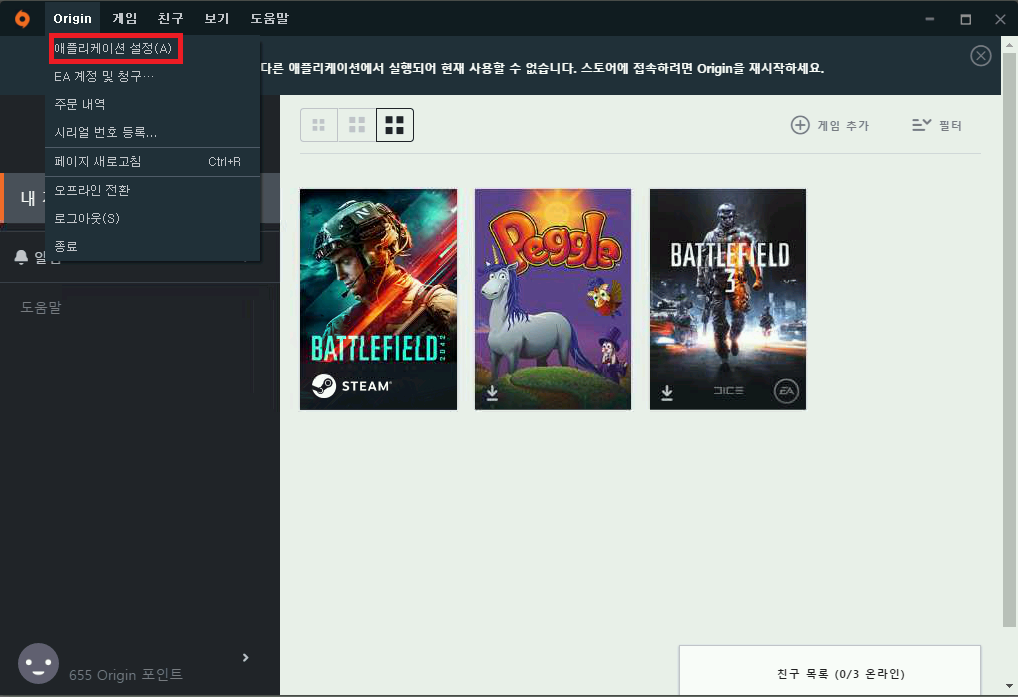Click the Battlefield 3 download arrow icon
The height and width of the screenshot is (697, 1018).
667,393
